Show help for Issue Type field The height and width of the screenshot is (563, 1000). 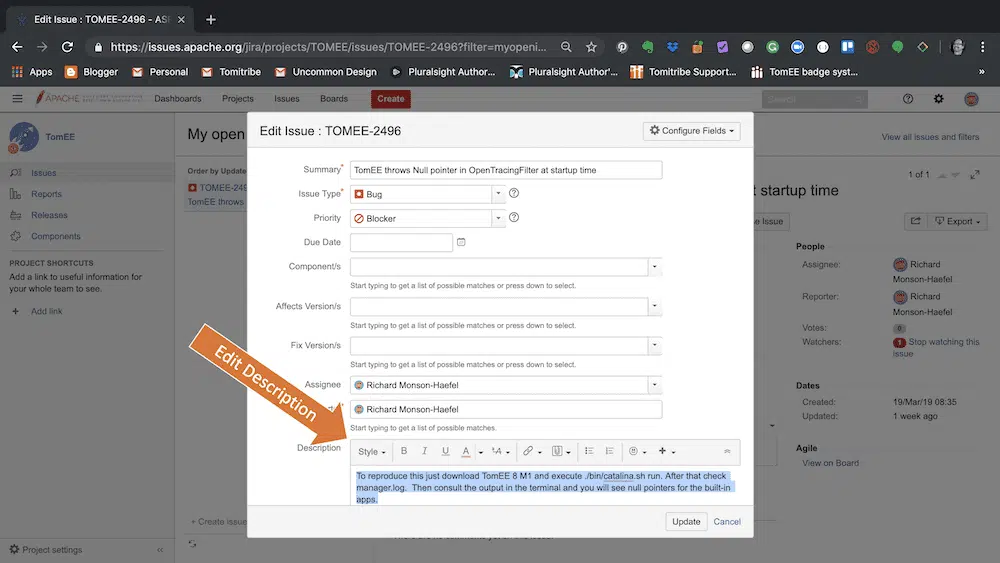coord(514,193)
